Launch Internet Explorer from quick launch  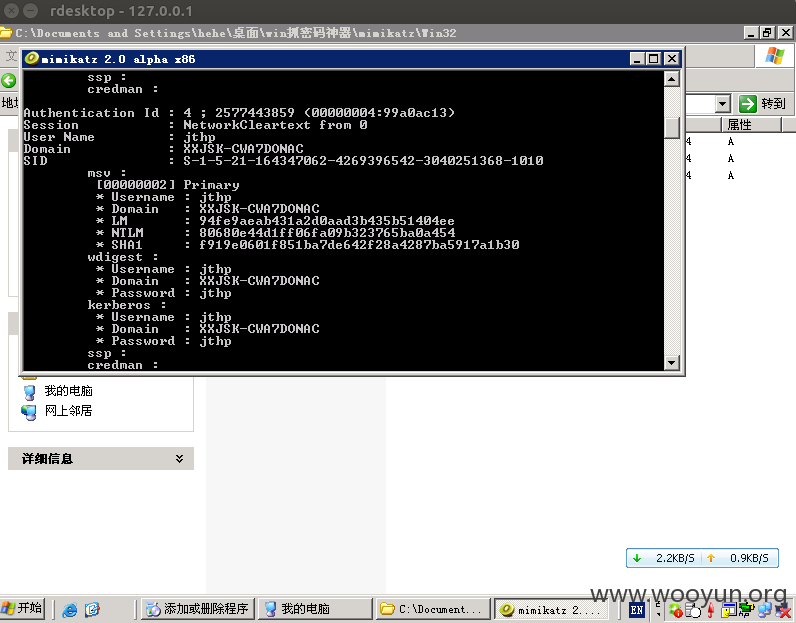pyautogui.click(x=70, y=609)
